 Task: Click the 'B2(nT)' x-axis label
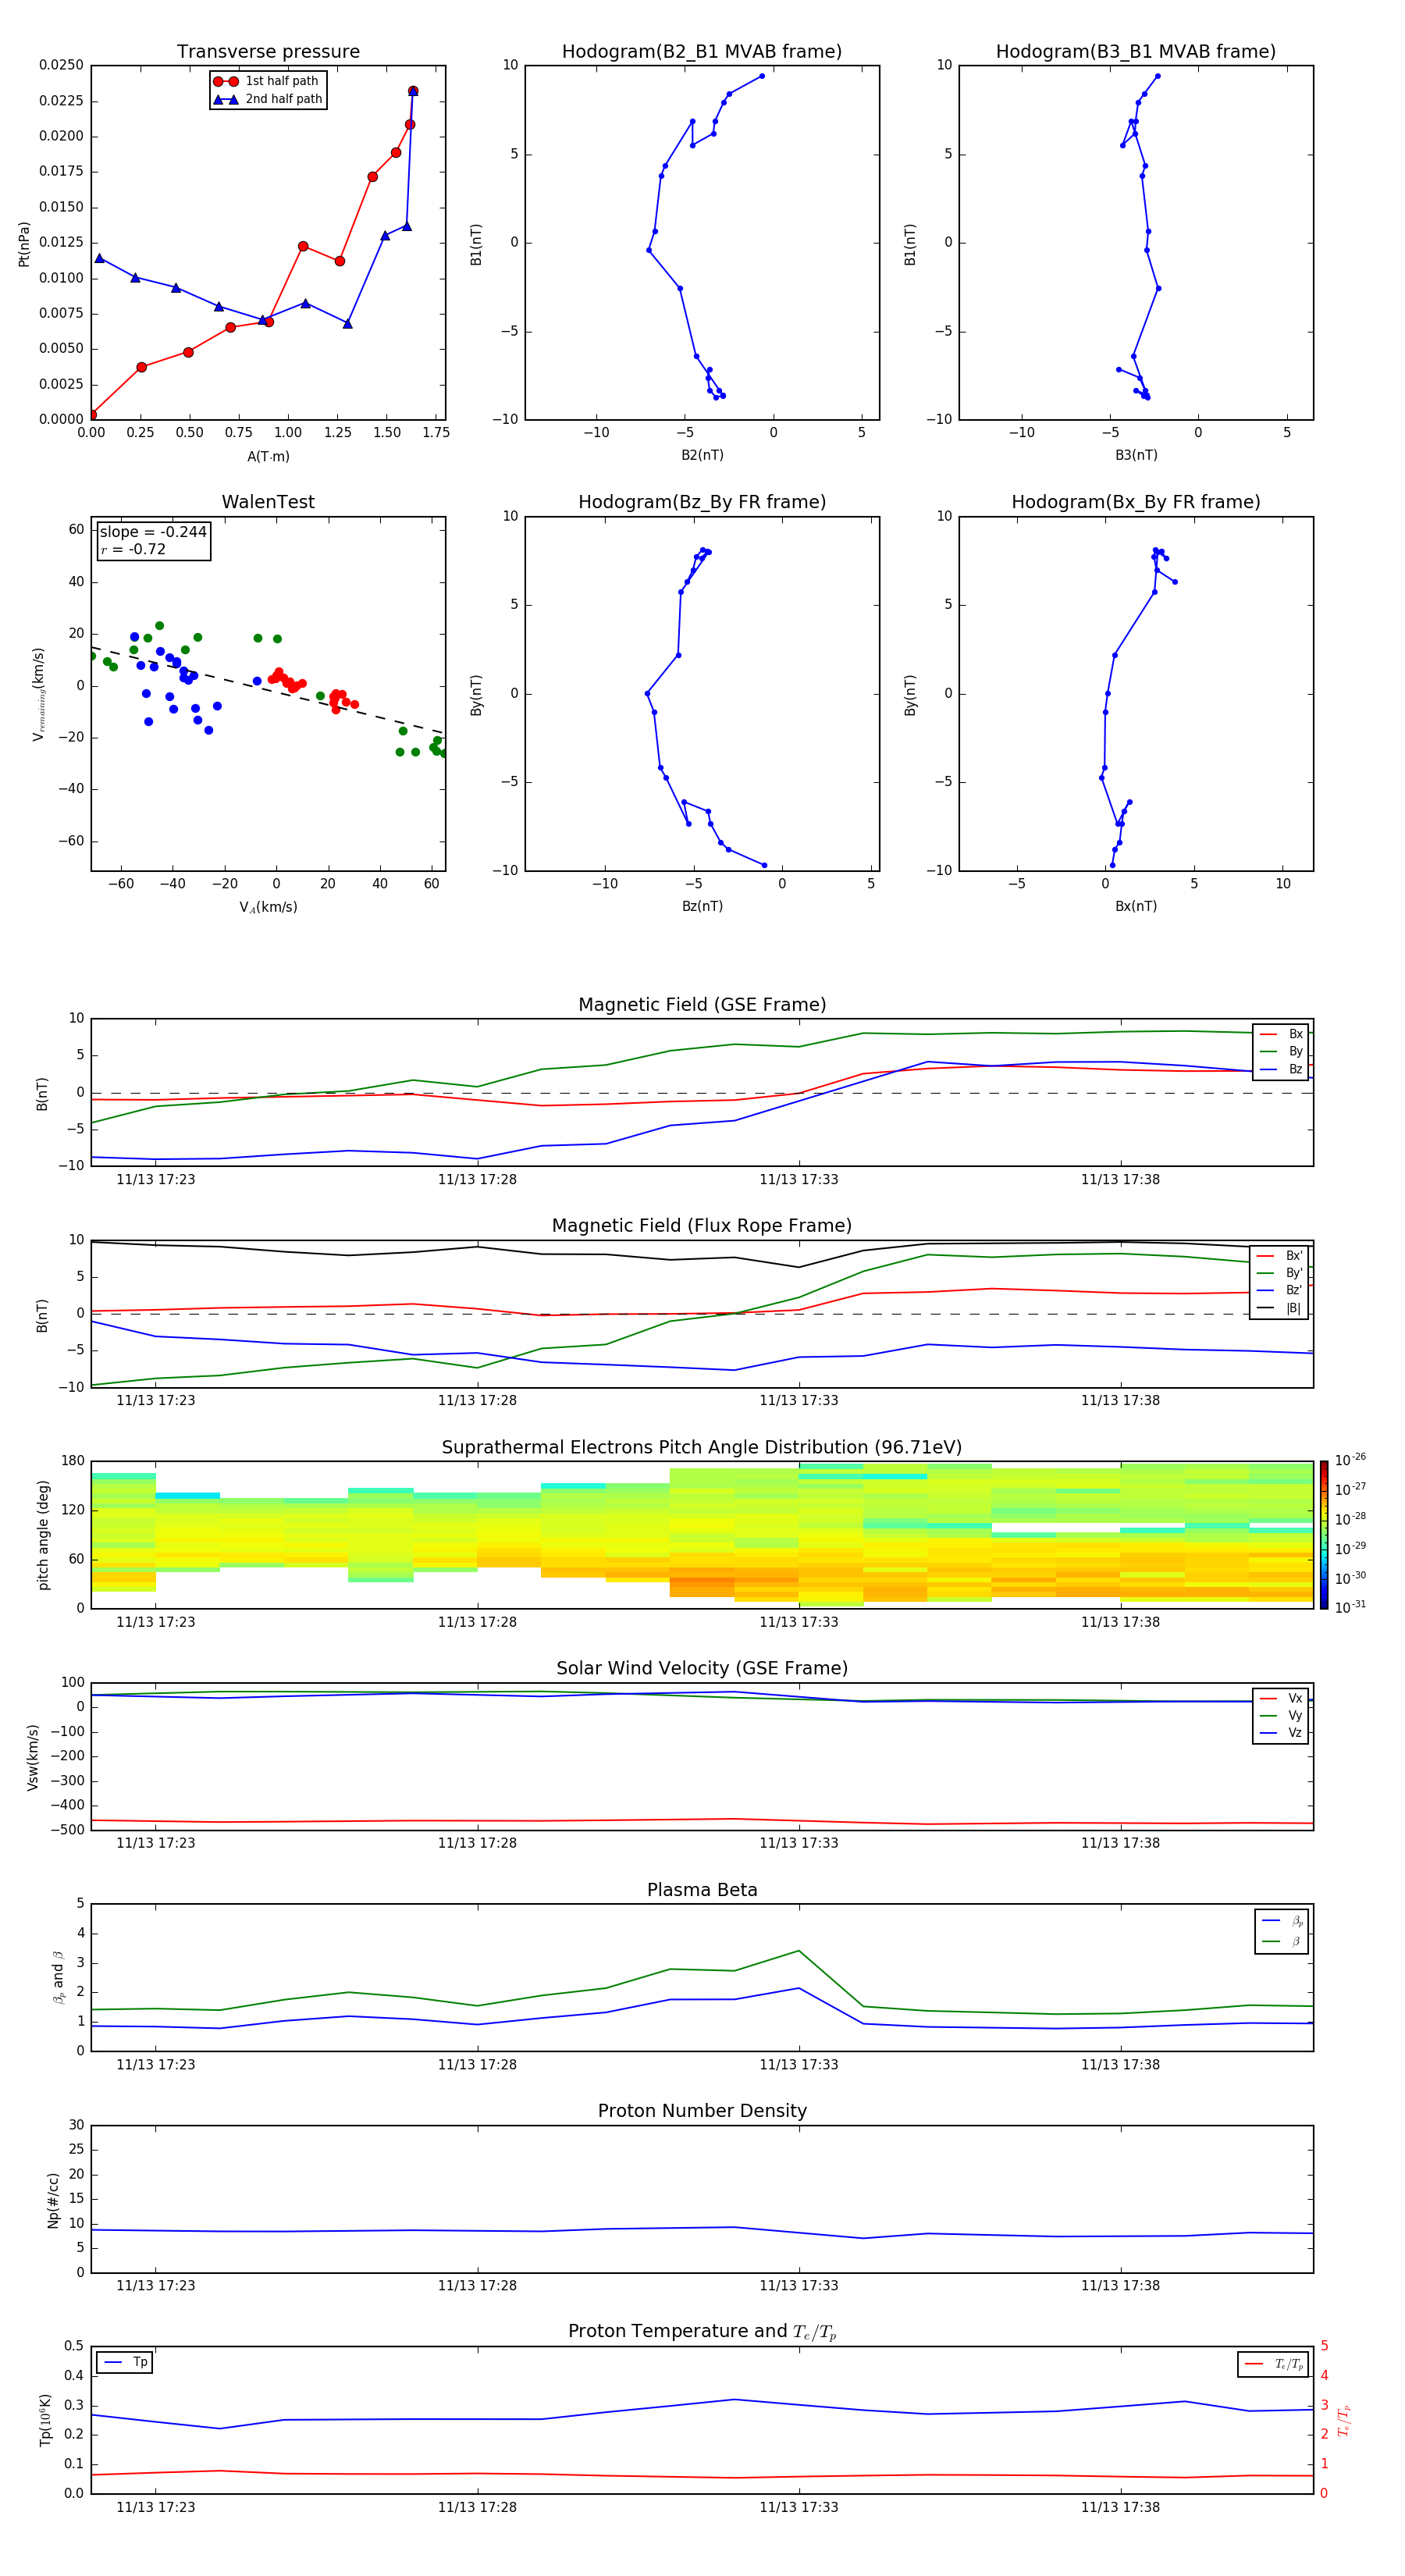[702, 455]
